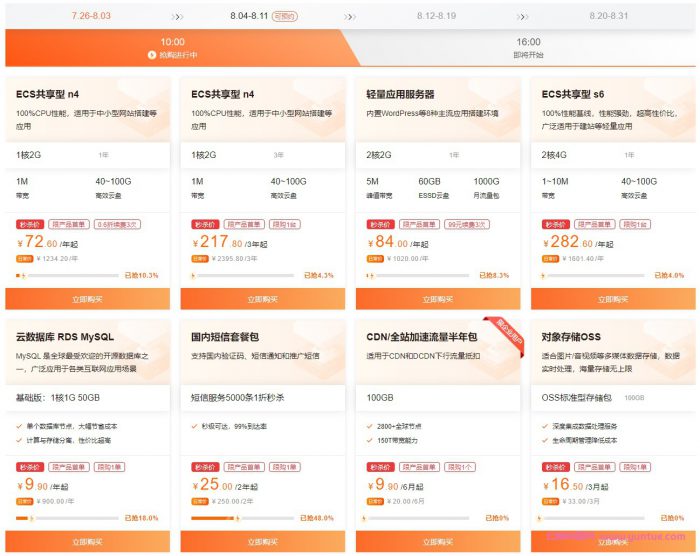Select the 10:00 抢购进行中 time slot

point(172,48)
